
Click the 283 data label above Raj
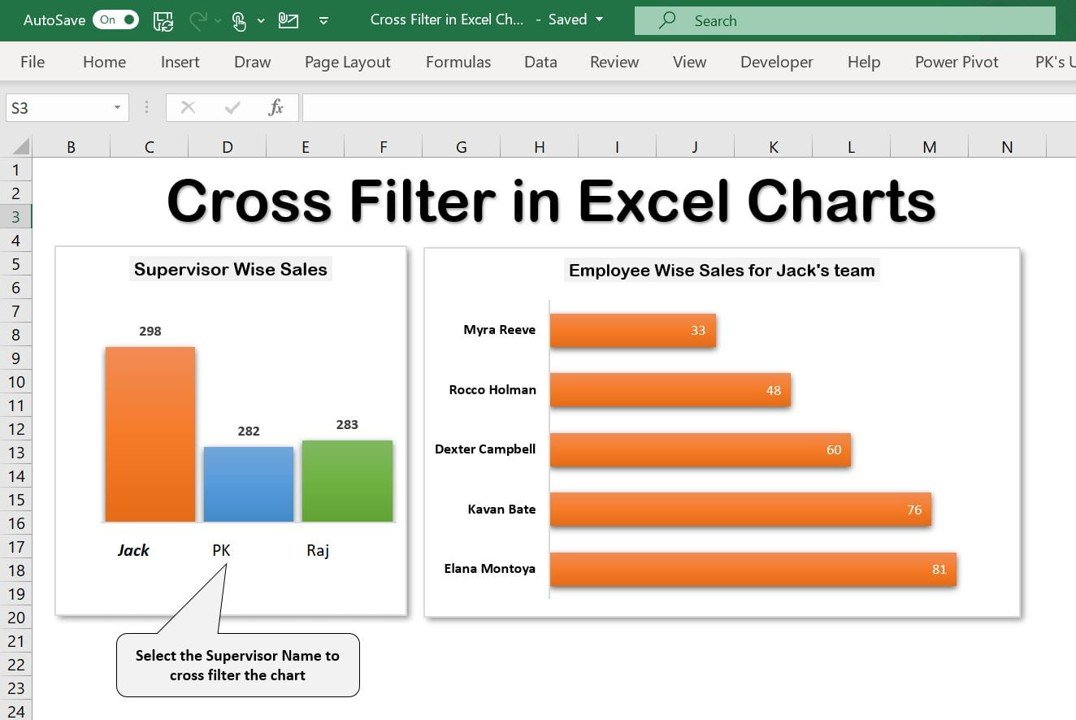(x=347, y=424)
